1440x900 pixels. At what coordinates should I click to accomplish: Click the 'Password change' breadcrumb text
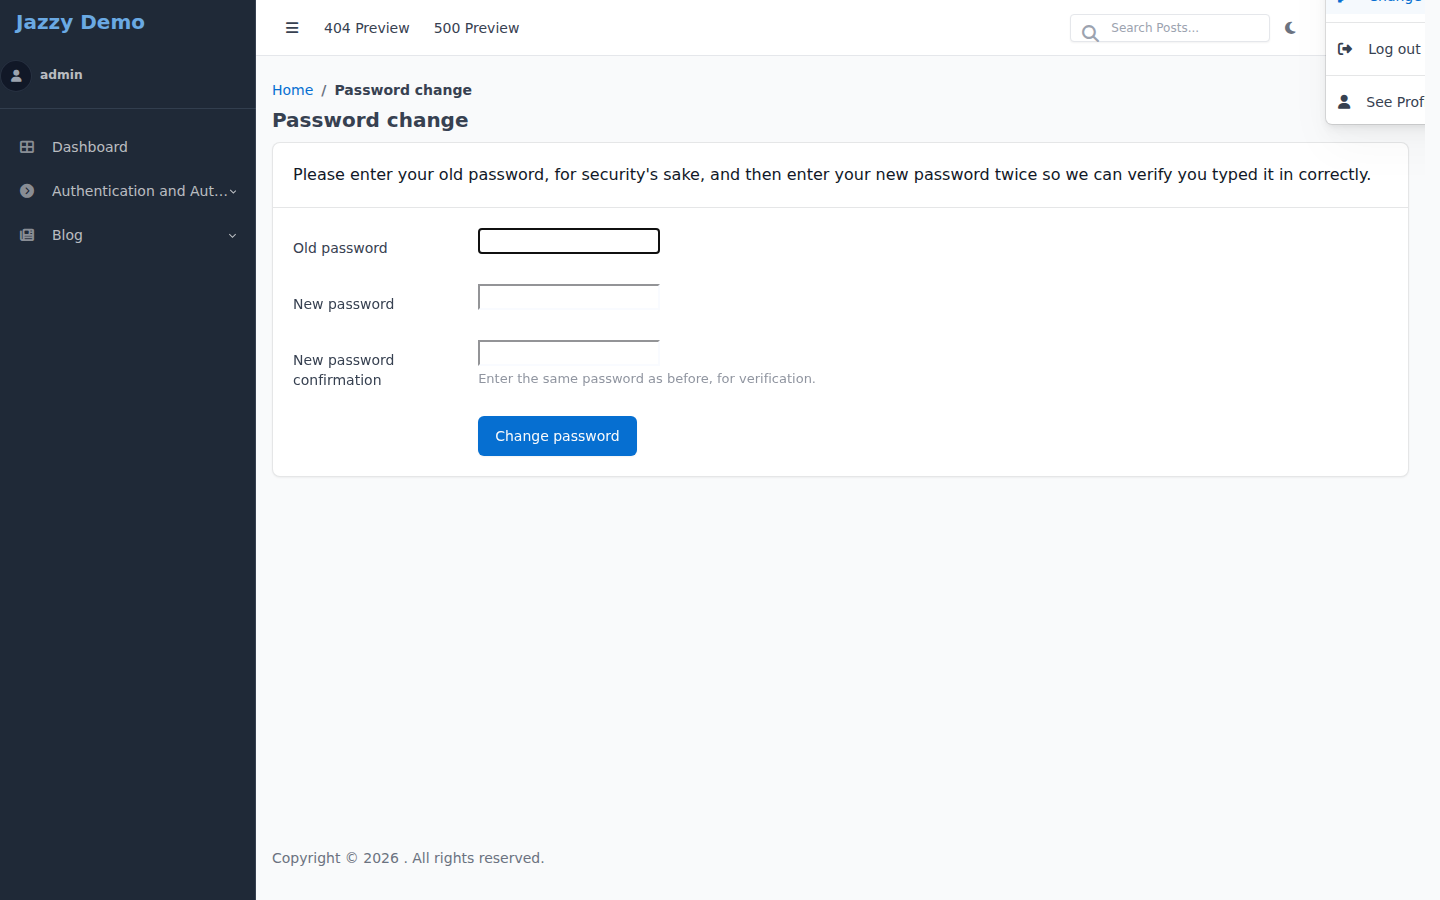coord(403,90)
